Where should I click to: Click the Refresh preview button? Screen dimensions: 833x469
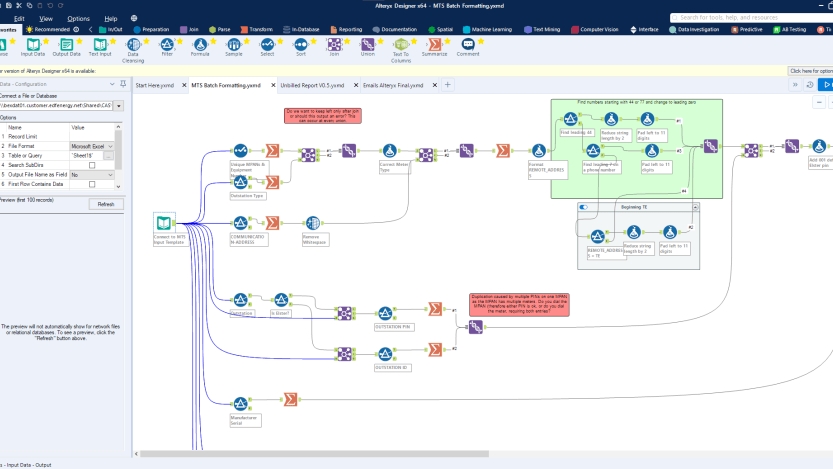tap(105, 204)
